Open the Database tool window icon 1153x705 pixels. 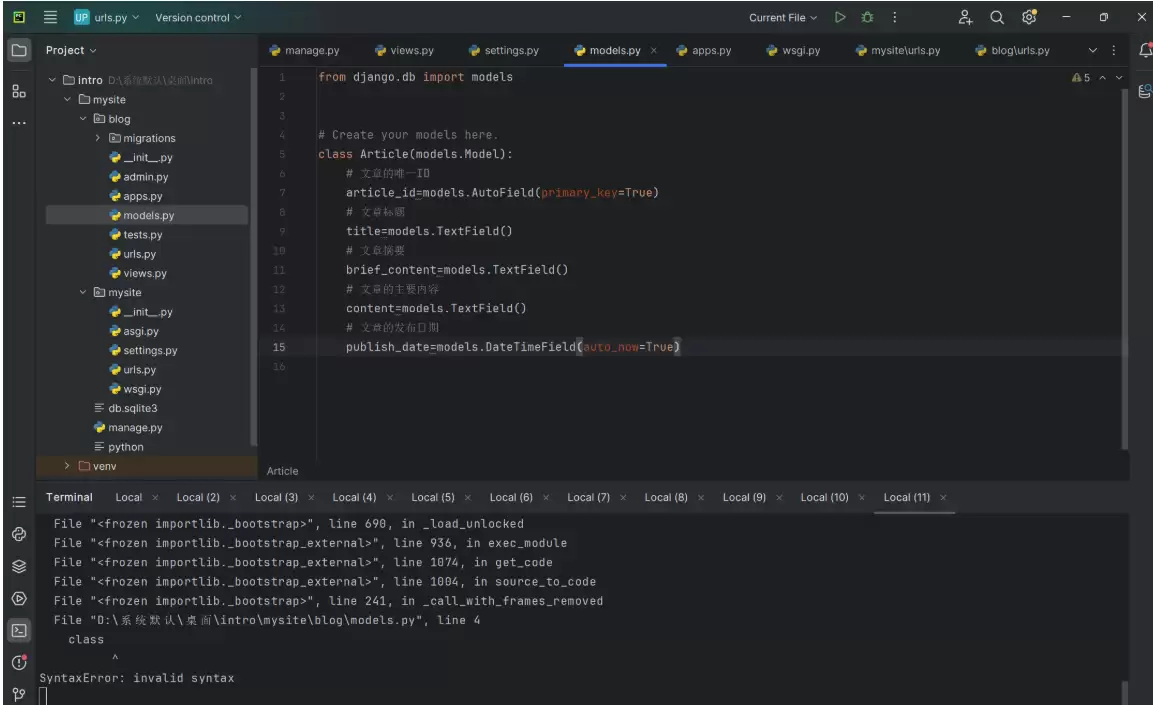point(1145,91)
